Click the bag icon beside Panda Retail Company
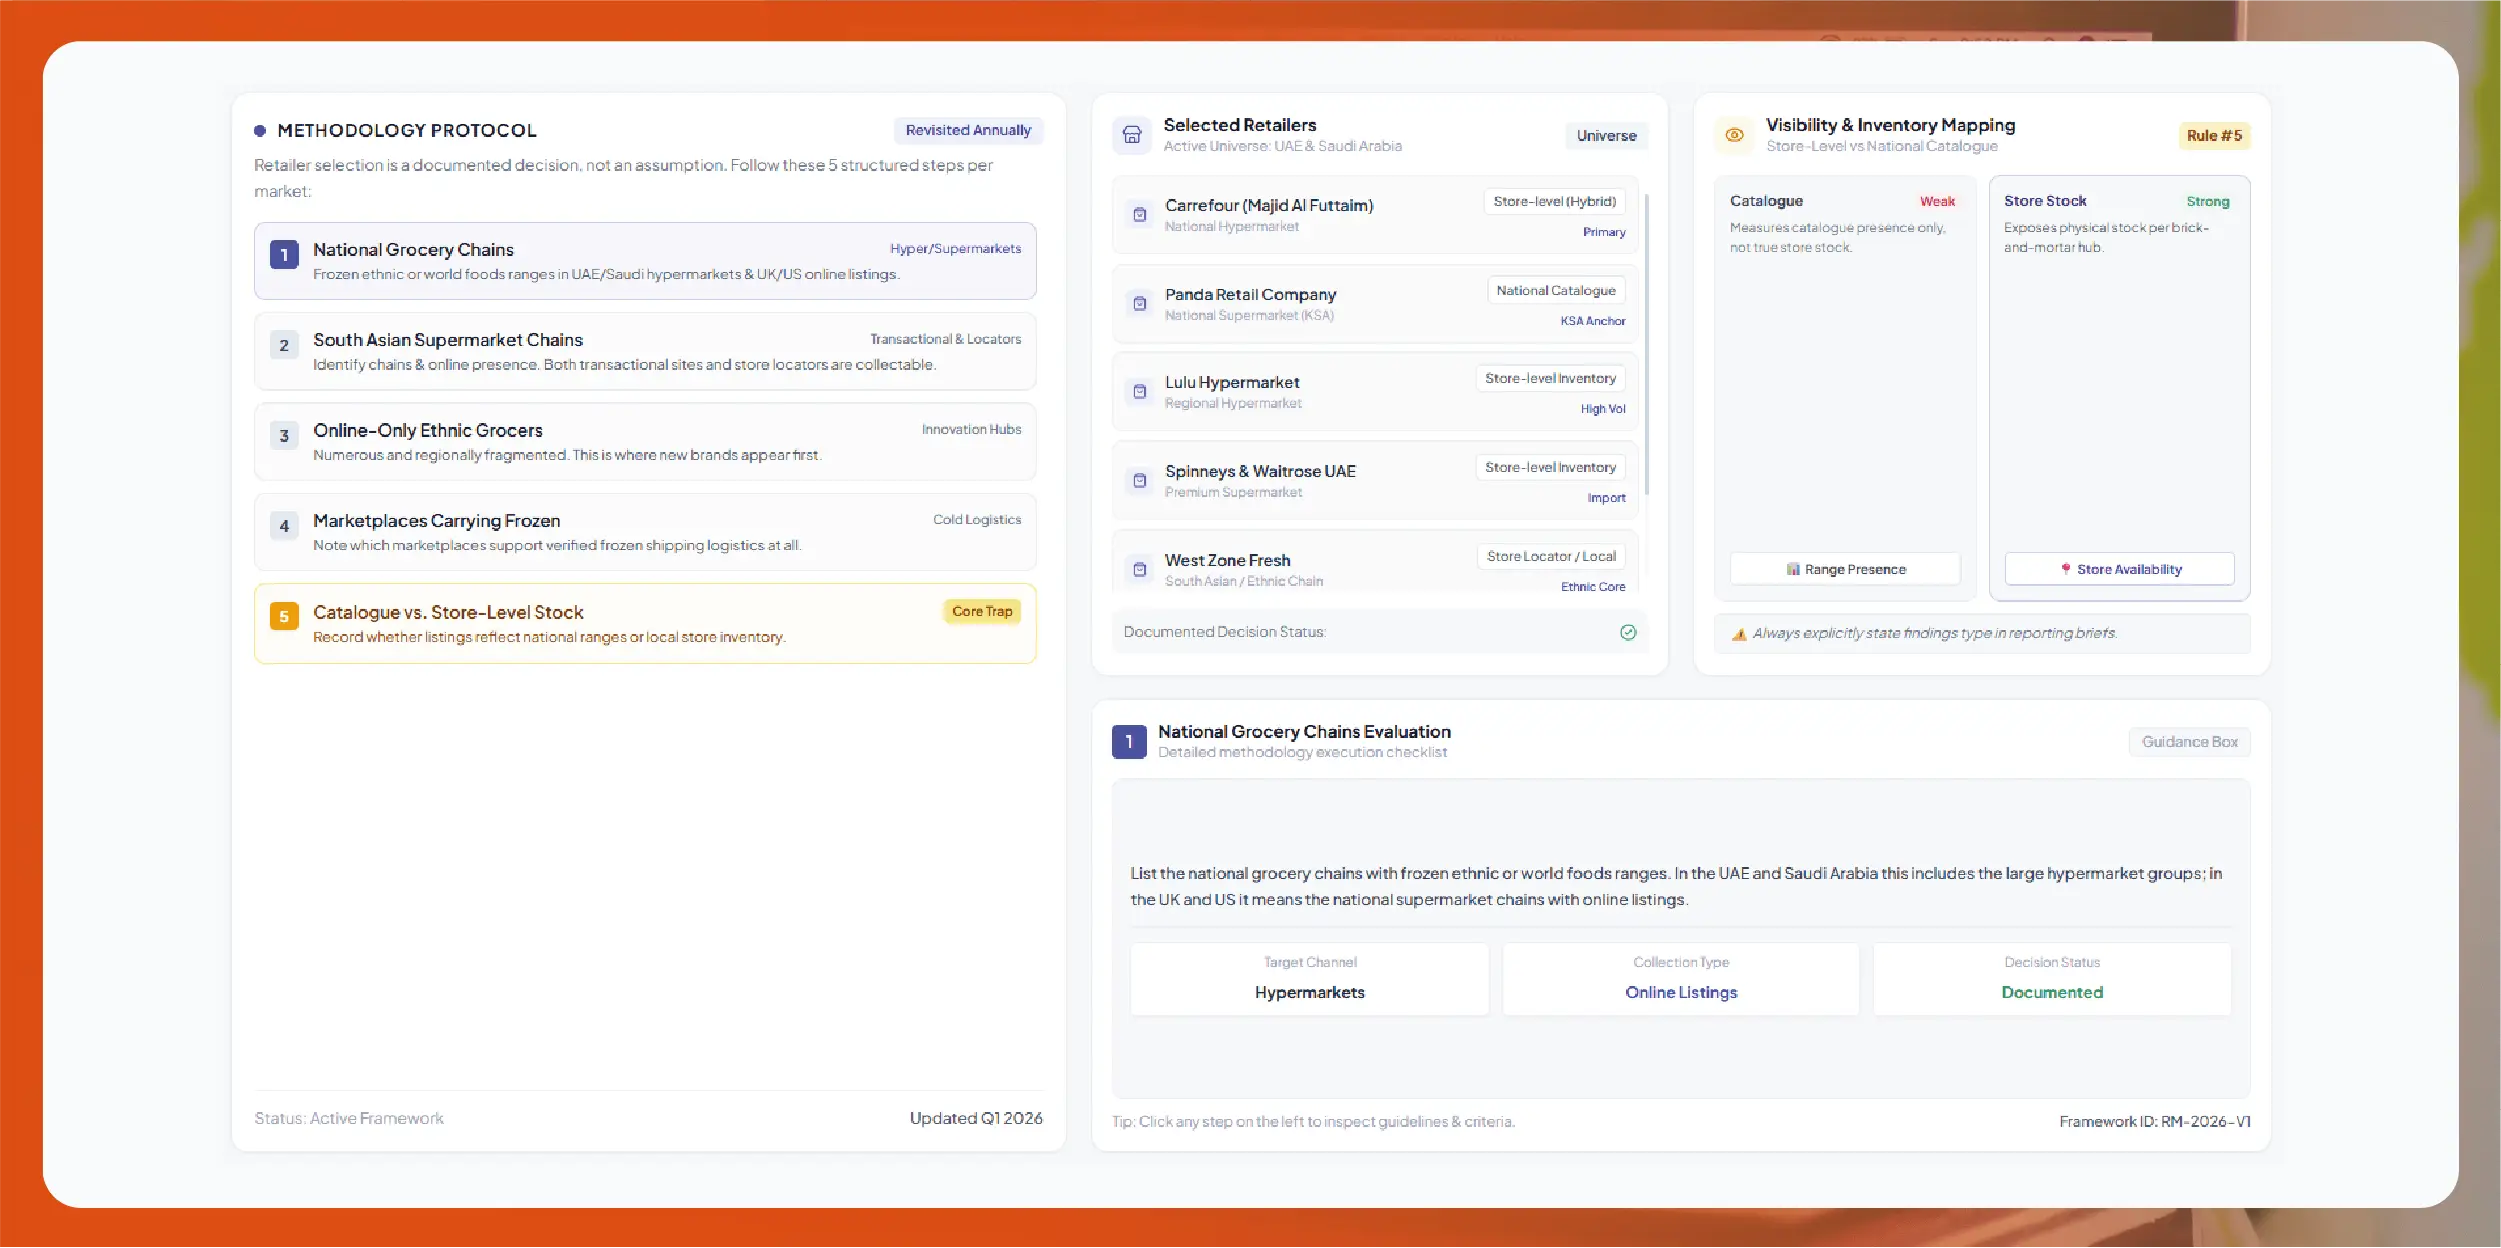Image resolution: width=2501 pixels, height=1248 pixels. coord(1139,304)
